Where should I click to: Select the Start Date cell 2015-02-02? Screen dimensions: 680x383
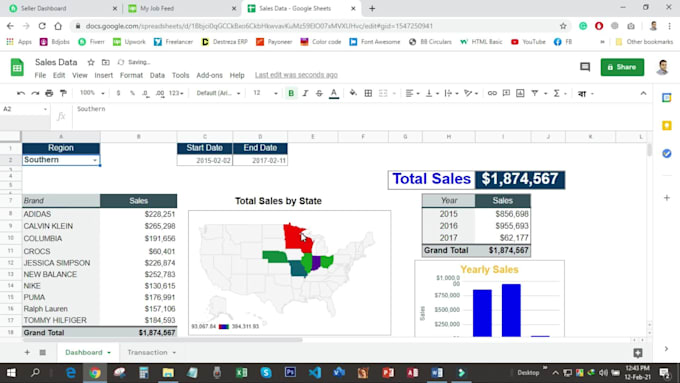pos(205,160)
